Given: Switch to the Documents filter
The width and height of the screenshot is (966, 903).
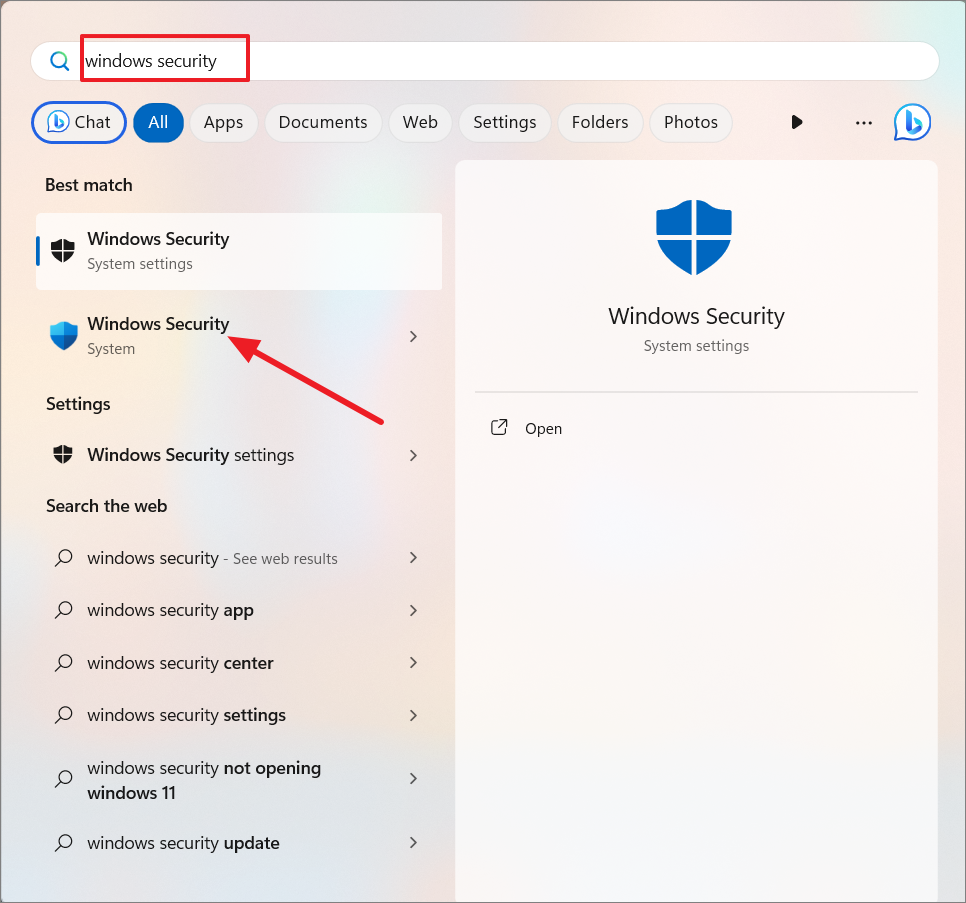Looking at the screenshot, I should [323, 123].
